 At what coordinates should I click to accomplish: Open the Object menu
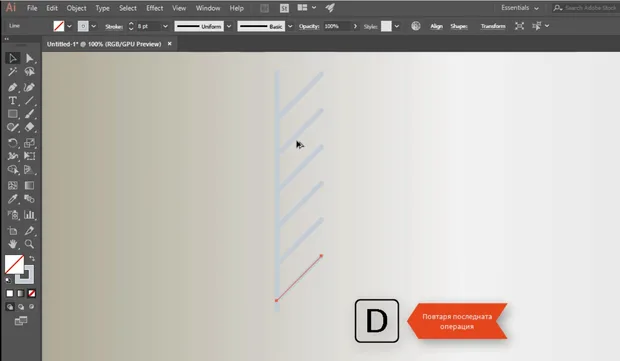(x=76, y=8)
